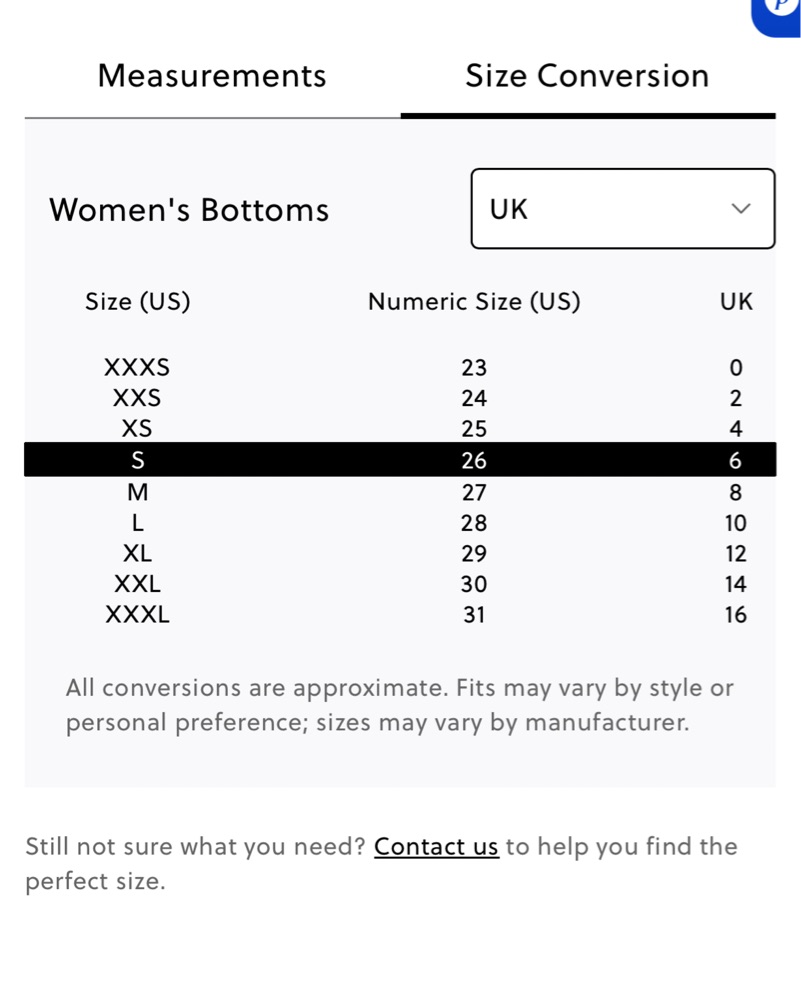Viewport: 801px width, 1000px height.
Task: Click the UK dropdown chevron arrow
Action: pyautogui.click(x=740, y=209)
